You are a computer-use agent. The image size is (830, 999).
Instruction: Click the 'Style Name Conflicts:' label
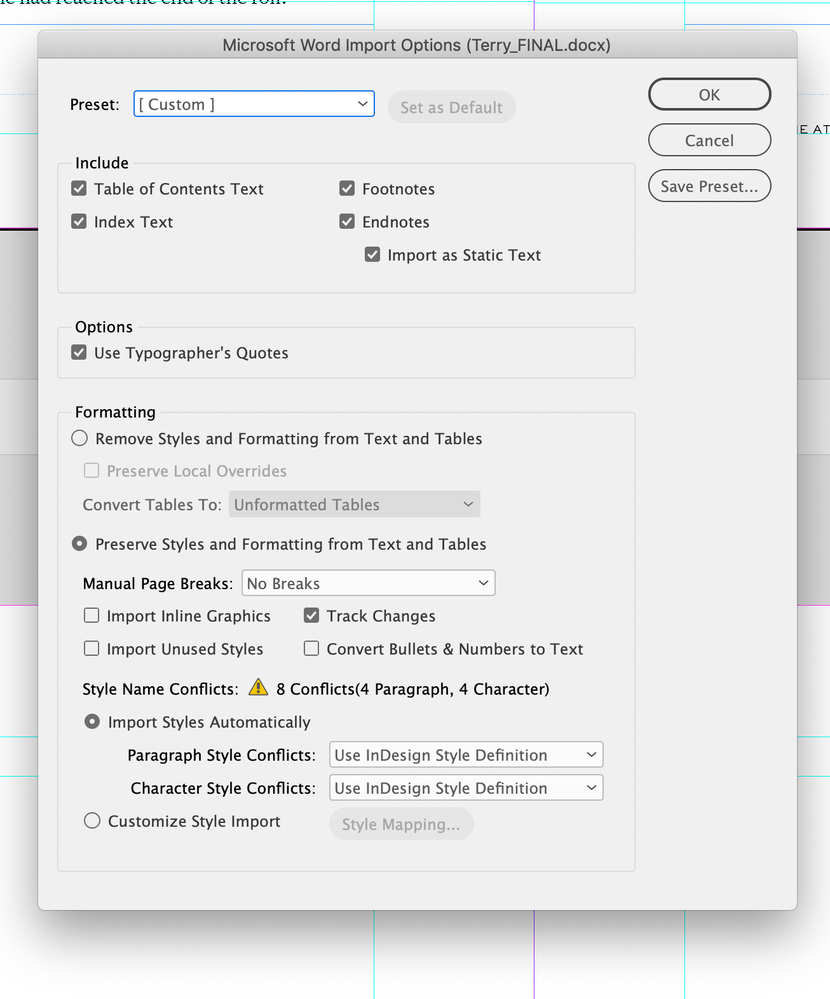pos(161,689)
